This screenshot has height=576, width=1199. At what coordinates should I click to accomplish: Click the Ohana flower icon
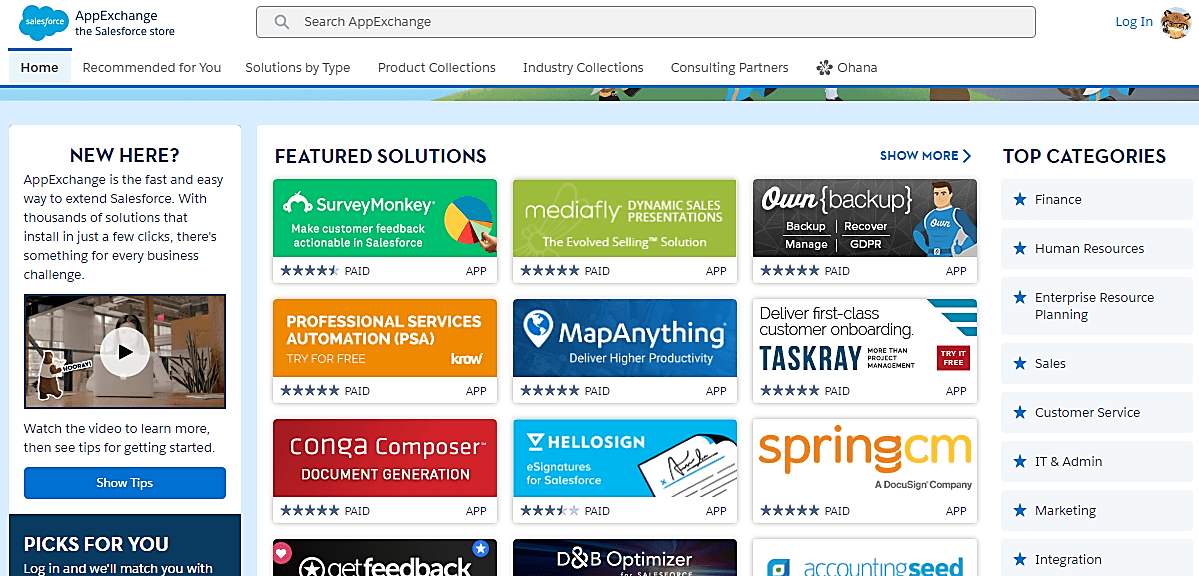[824, 67]
